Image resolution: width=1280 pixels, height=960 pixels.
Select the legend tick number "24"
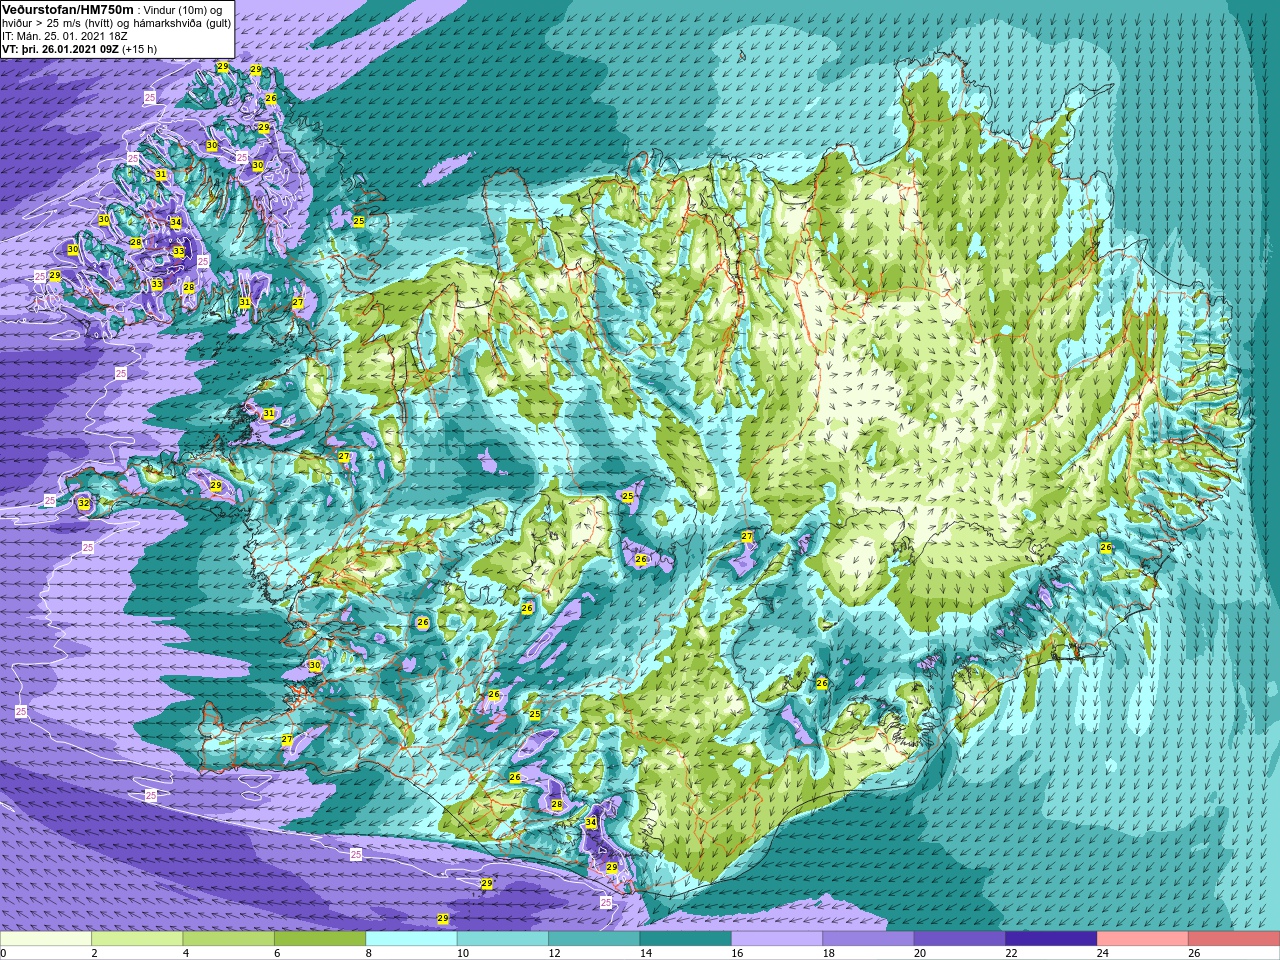[x=1103, y=953]
